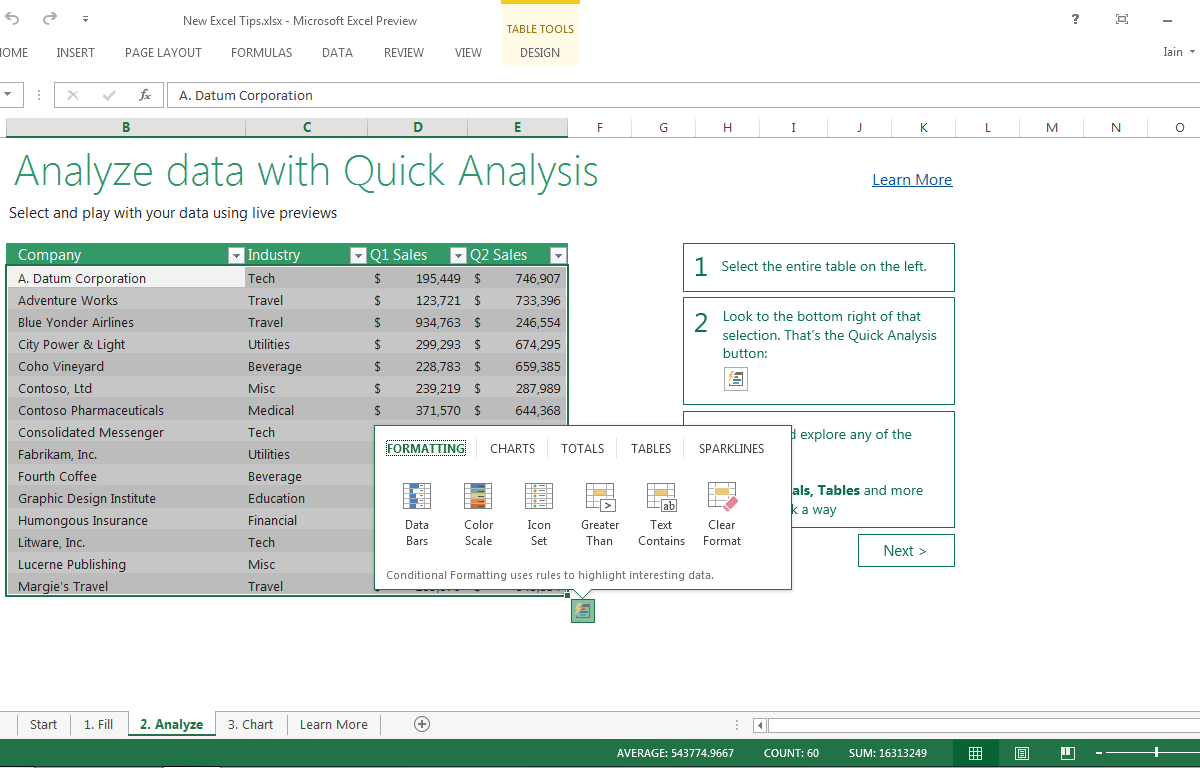
Task: Add a new sheet with the plus icon
Action: [422, 724]
